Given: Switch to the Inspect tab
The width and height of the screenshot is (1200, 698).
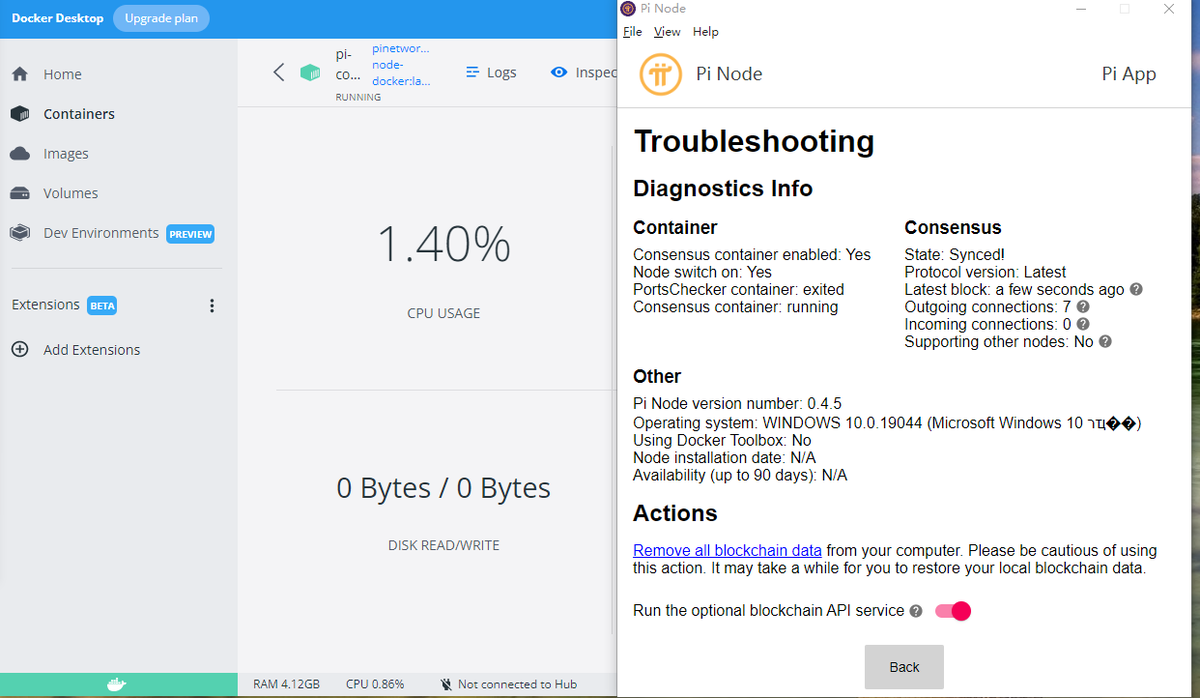Looking at the screenshot, I should (584, 72).
